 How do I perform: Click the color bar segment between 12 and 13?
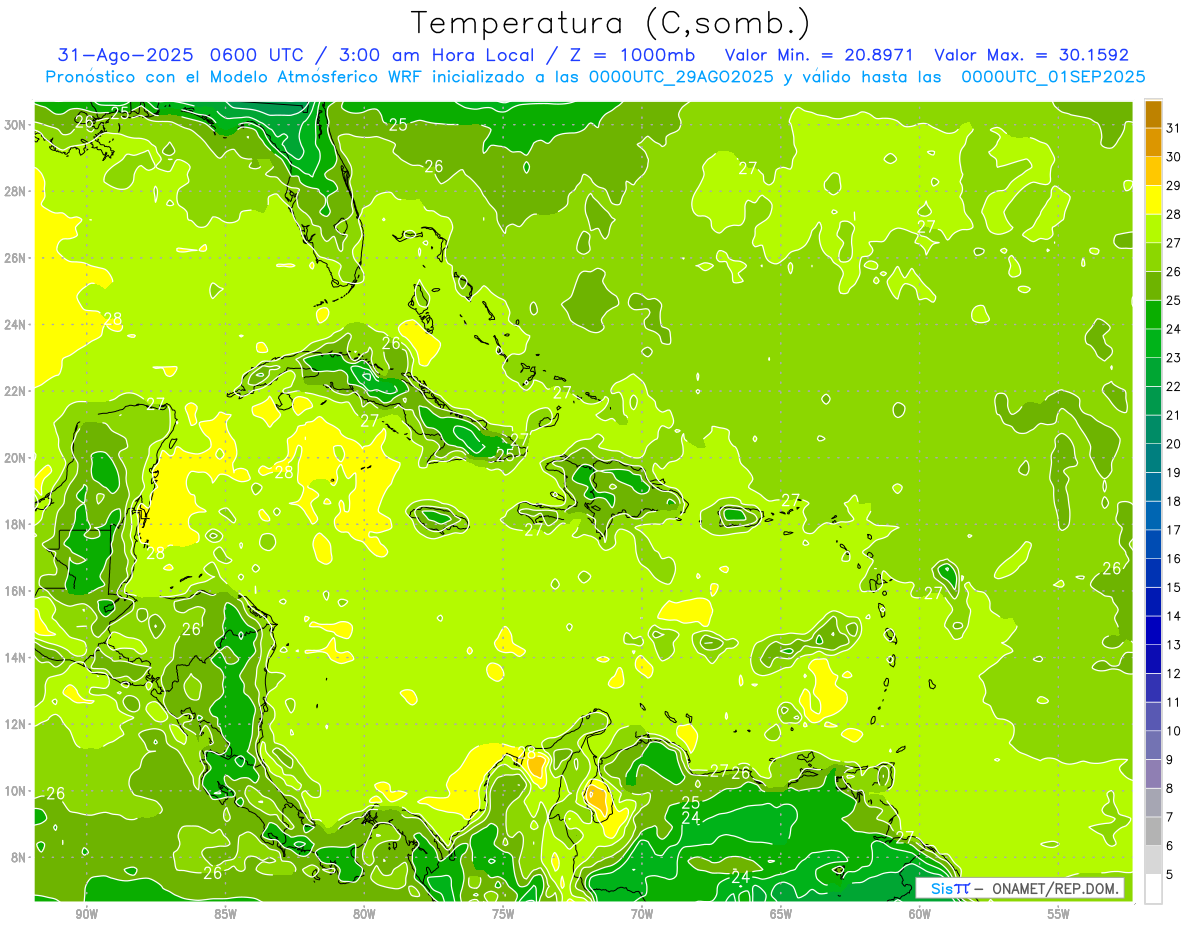[1153, 659]
